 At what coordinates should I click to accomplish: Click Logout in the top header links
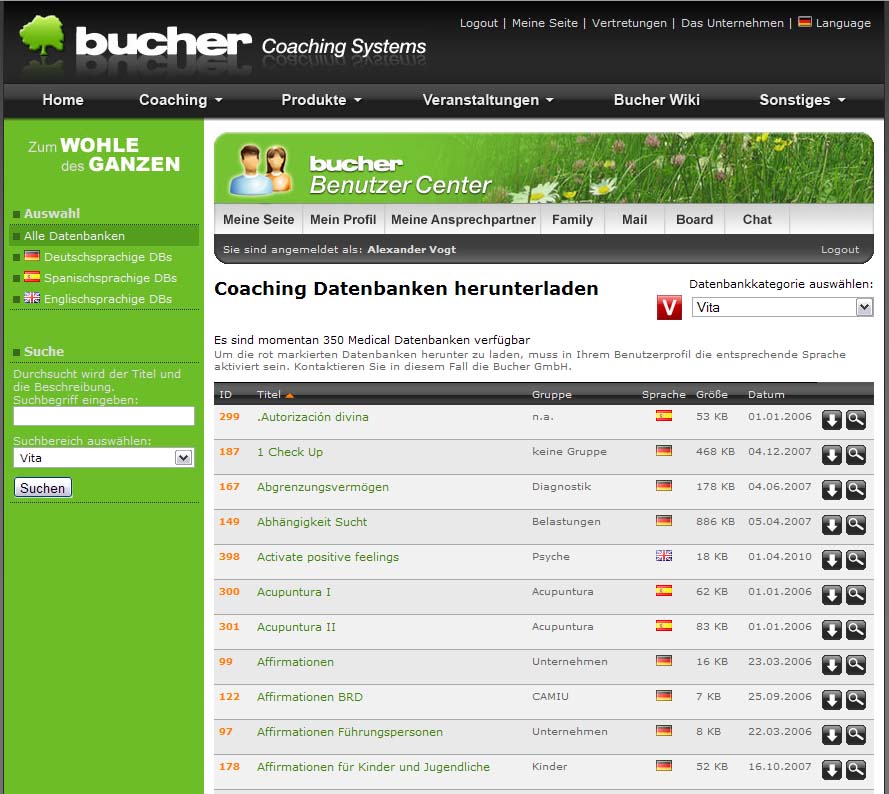(x=479, y=23)
